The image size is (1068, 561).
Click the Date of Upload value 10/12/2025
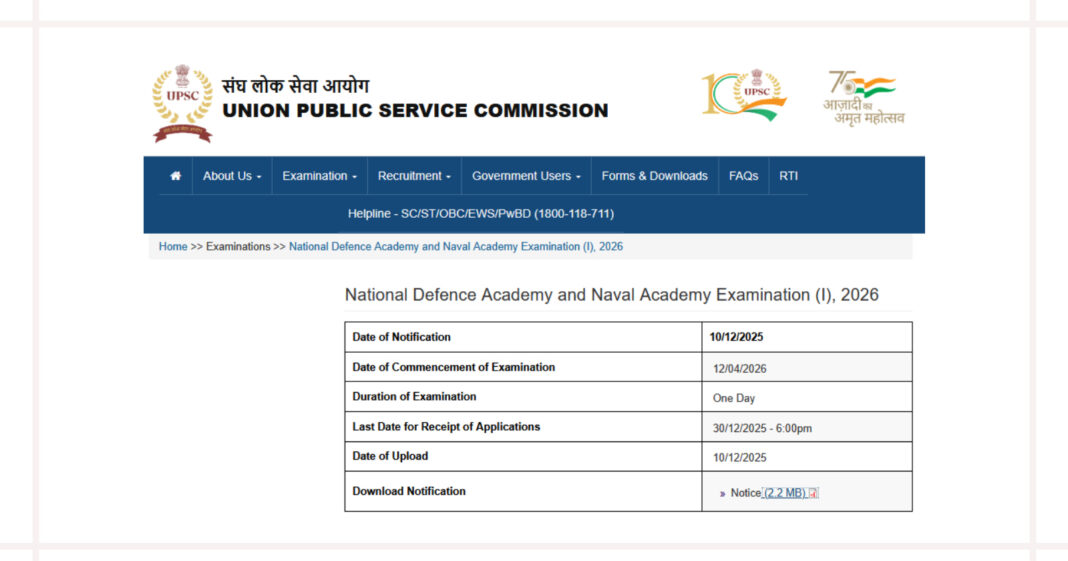807,456
